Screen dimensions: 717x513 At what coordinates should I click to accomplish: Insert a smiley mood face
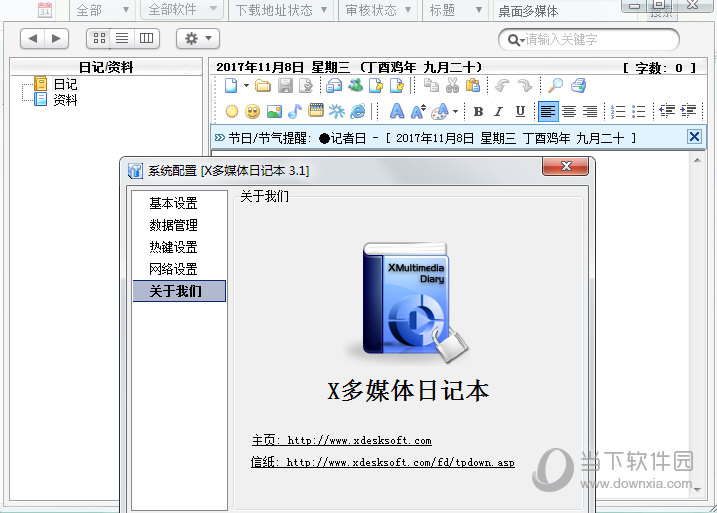point(252,111)
